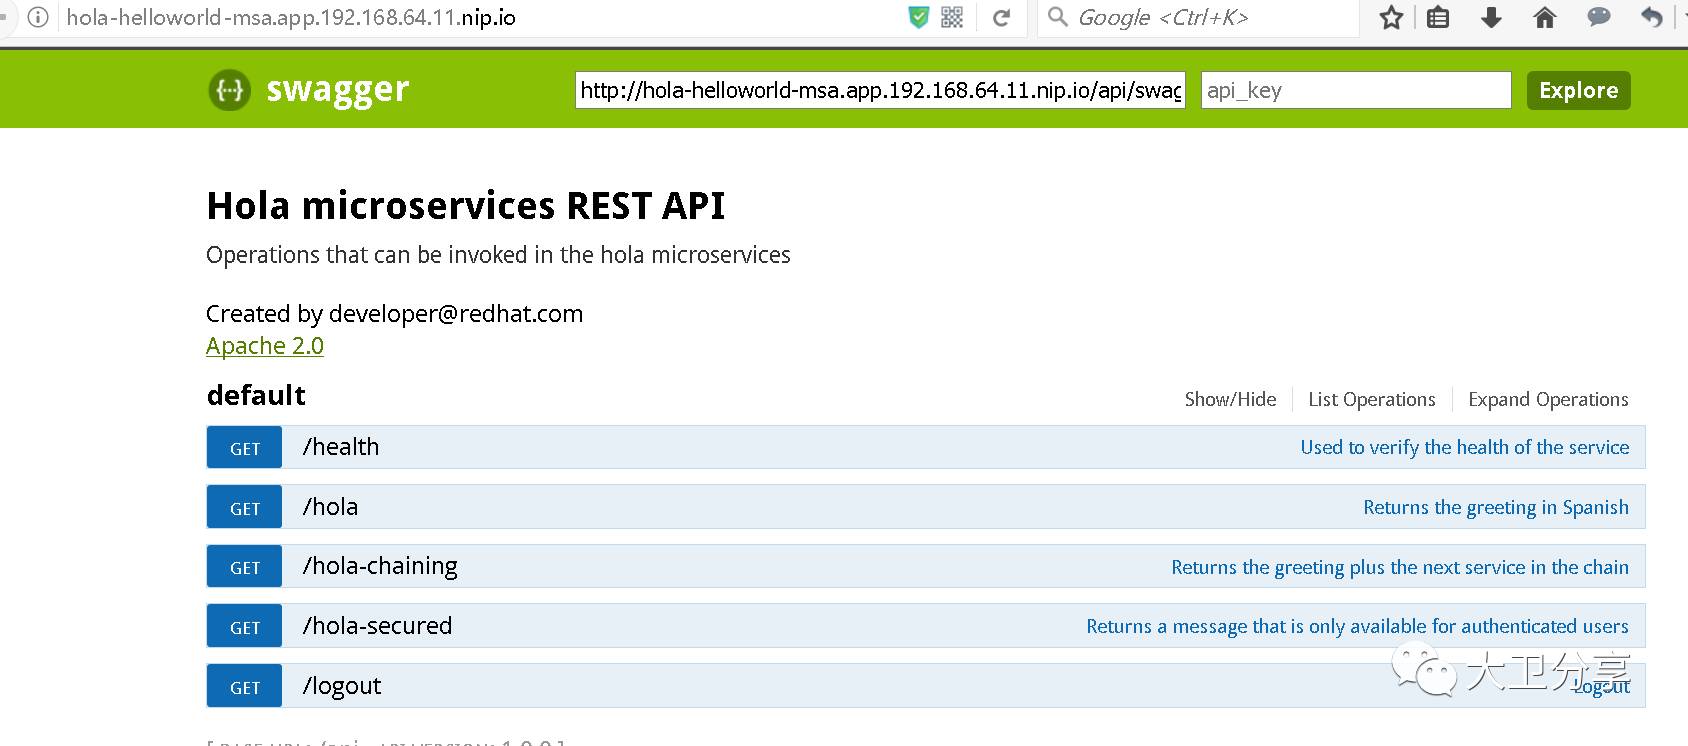Click 'Returns the greeting plus the next service' description

point(1400,567)
